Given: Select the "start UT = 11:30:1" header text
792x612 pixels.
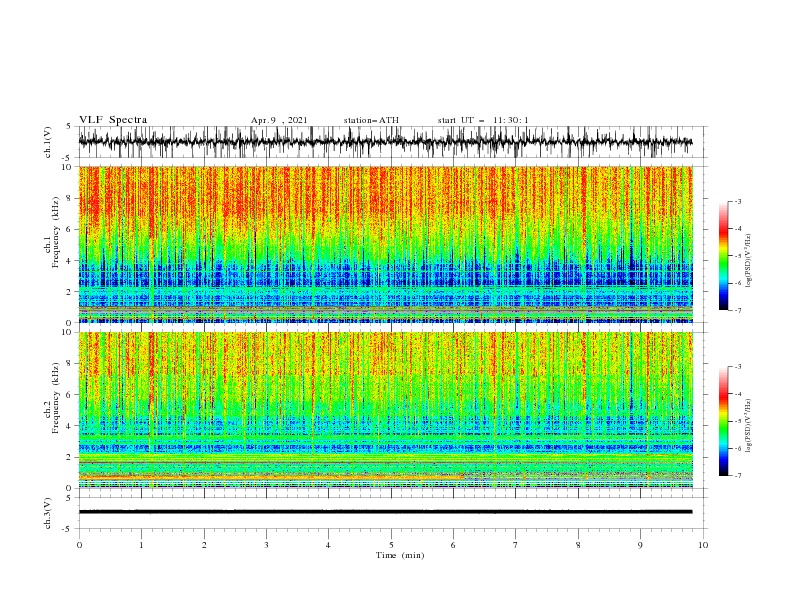Looking at the screenshot, I should tap(483, 120).
